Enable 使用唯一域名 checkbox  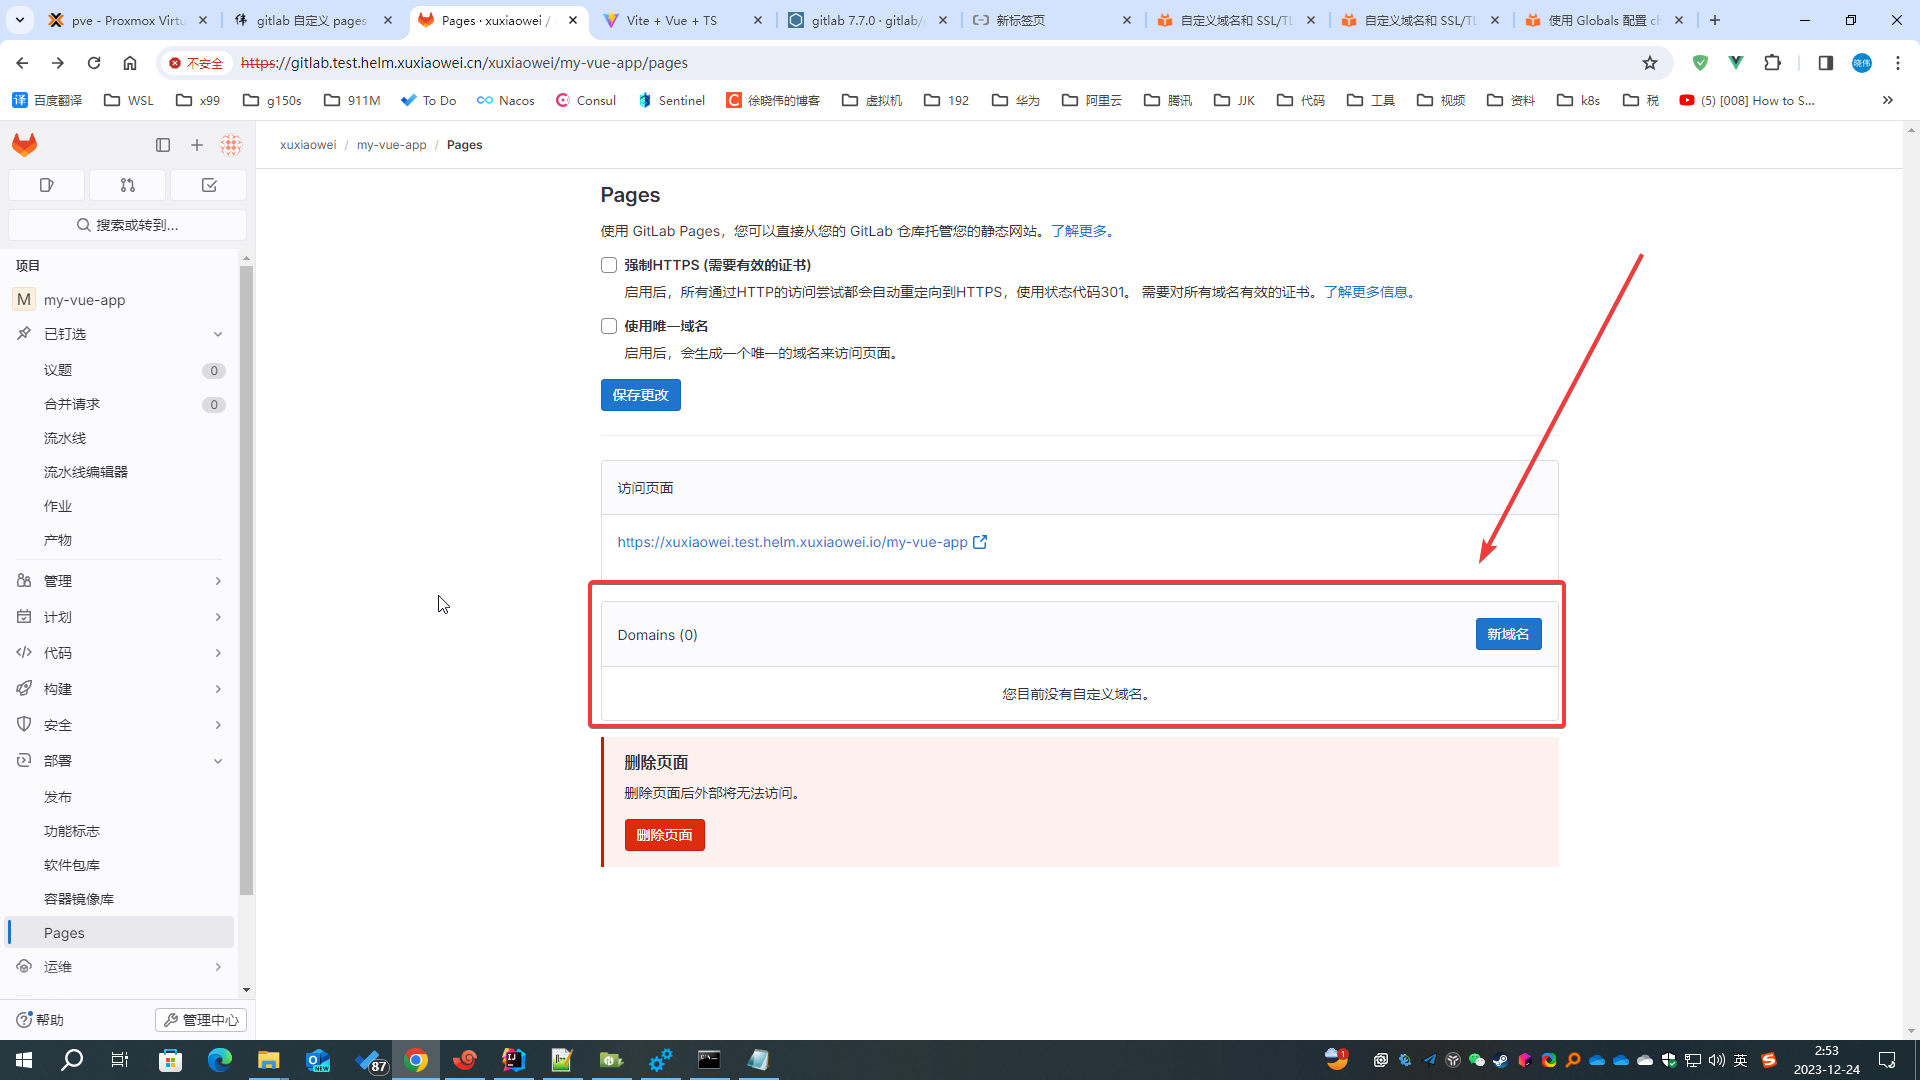(609, 326)
